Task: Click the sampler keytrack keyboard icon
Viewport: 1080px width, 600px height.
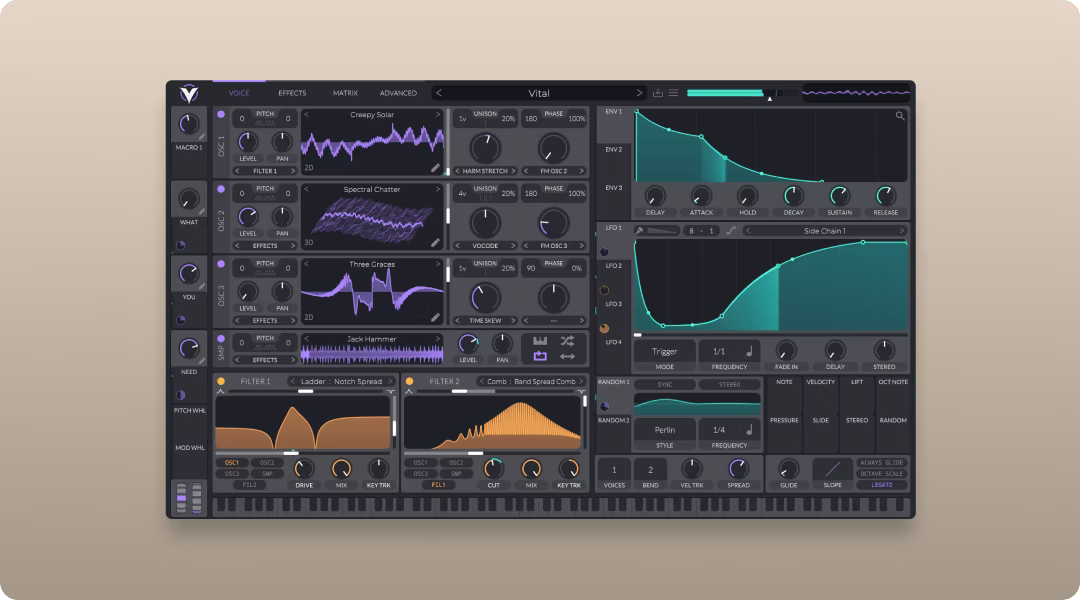Action: pos(540,341)
